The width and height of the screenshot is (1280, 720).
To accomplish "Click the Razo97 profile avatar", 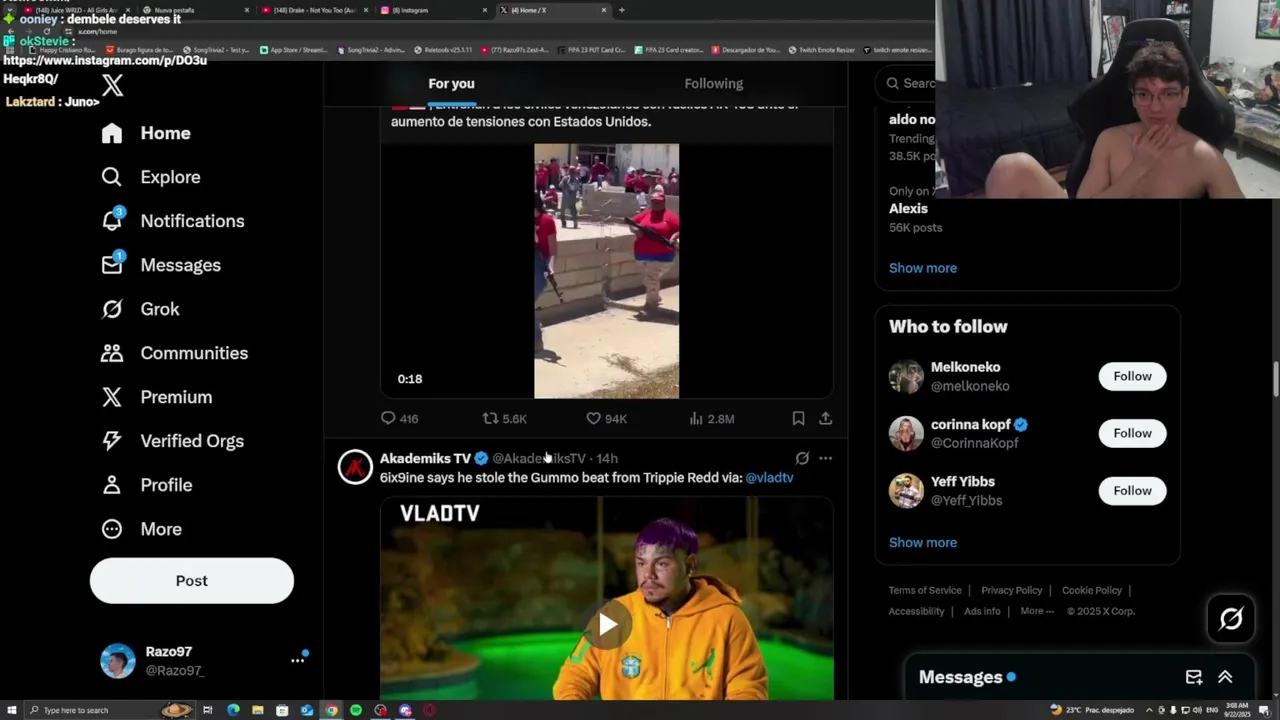I will pos(118,661).
